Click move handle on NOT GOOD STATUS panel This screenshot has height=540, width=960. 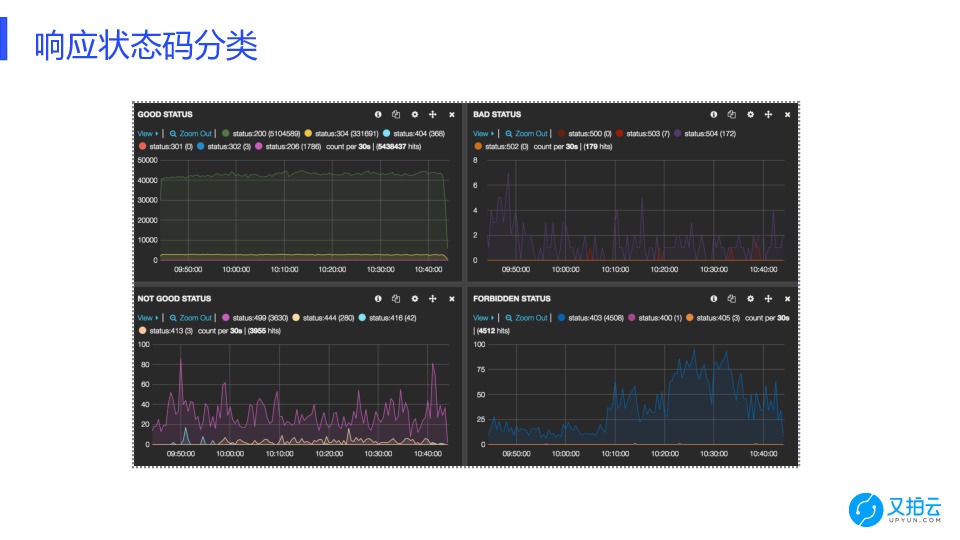point(433,299)
